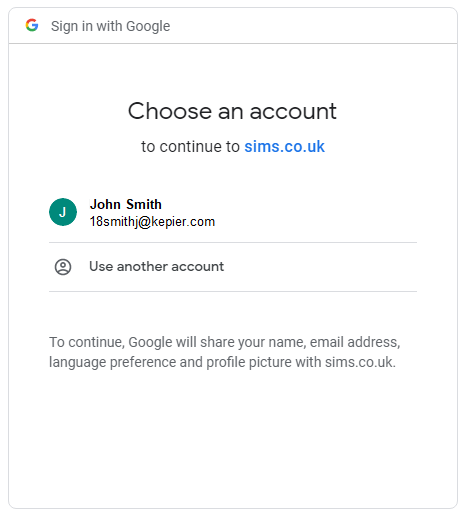Open the sims.co.uk link
The image size is (464, 513).
[x=284, y=146]
